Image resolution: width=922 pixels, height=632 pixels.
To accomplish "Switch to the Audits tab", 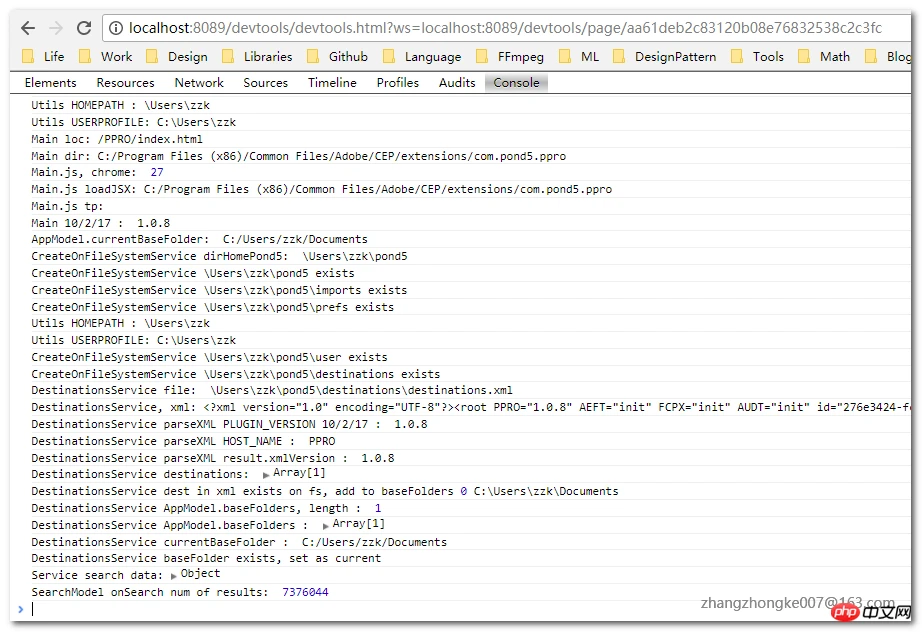I will point(457,83).
